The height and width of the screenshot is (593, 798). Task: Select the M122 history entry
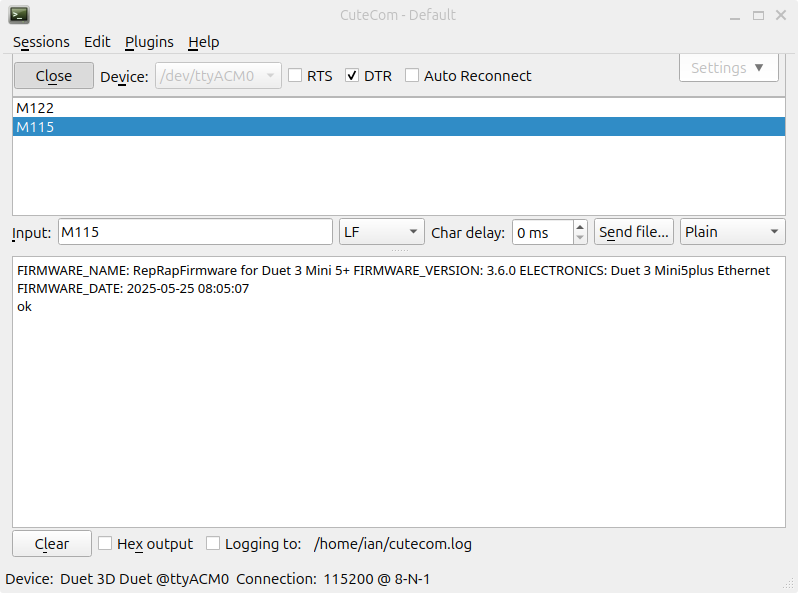pyautogui.click(x=398, y=108)
